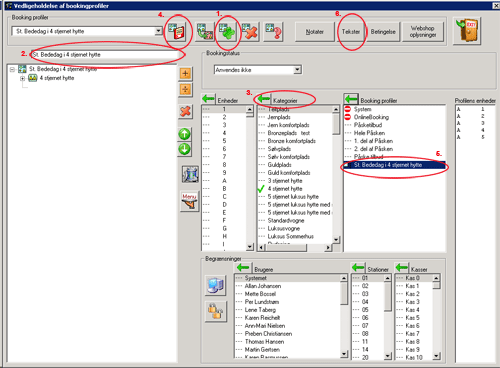This screenshot has width=500, height=368.
Task: Click the green arrow next to Brugere
Action: click(243, 267)
